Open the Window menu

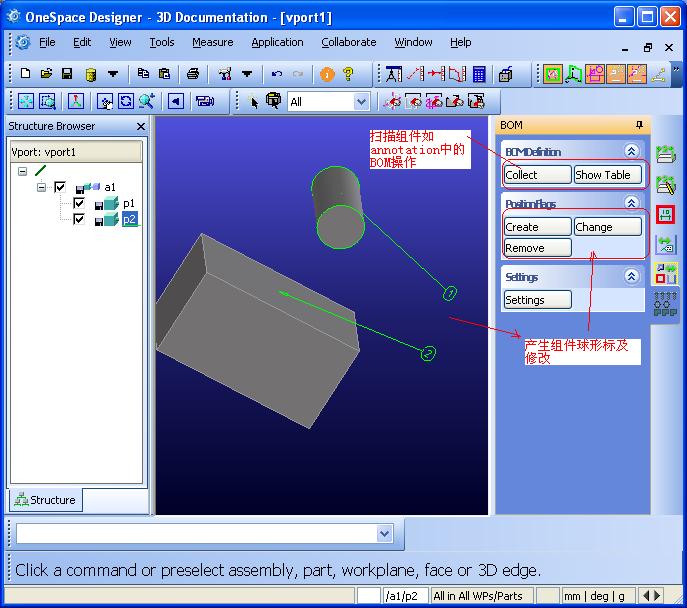click(413, 42)
